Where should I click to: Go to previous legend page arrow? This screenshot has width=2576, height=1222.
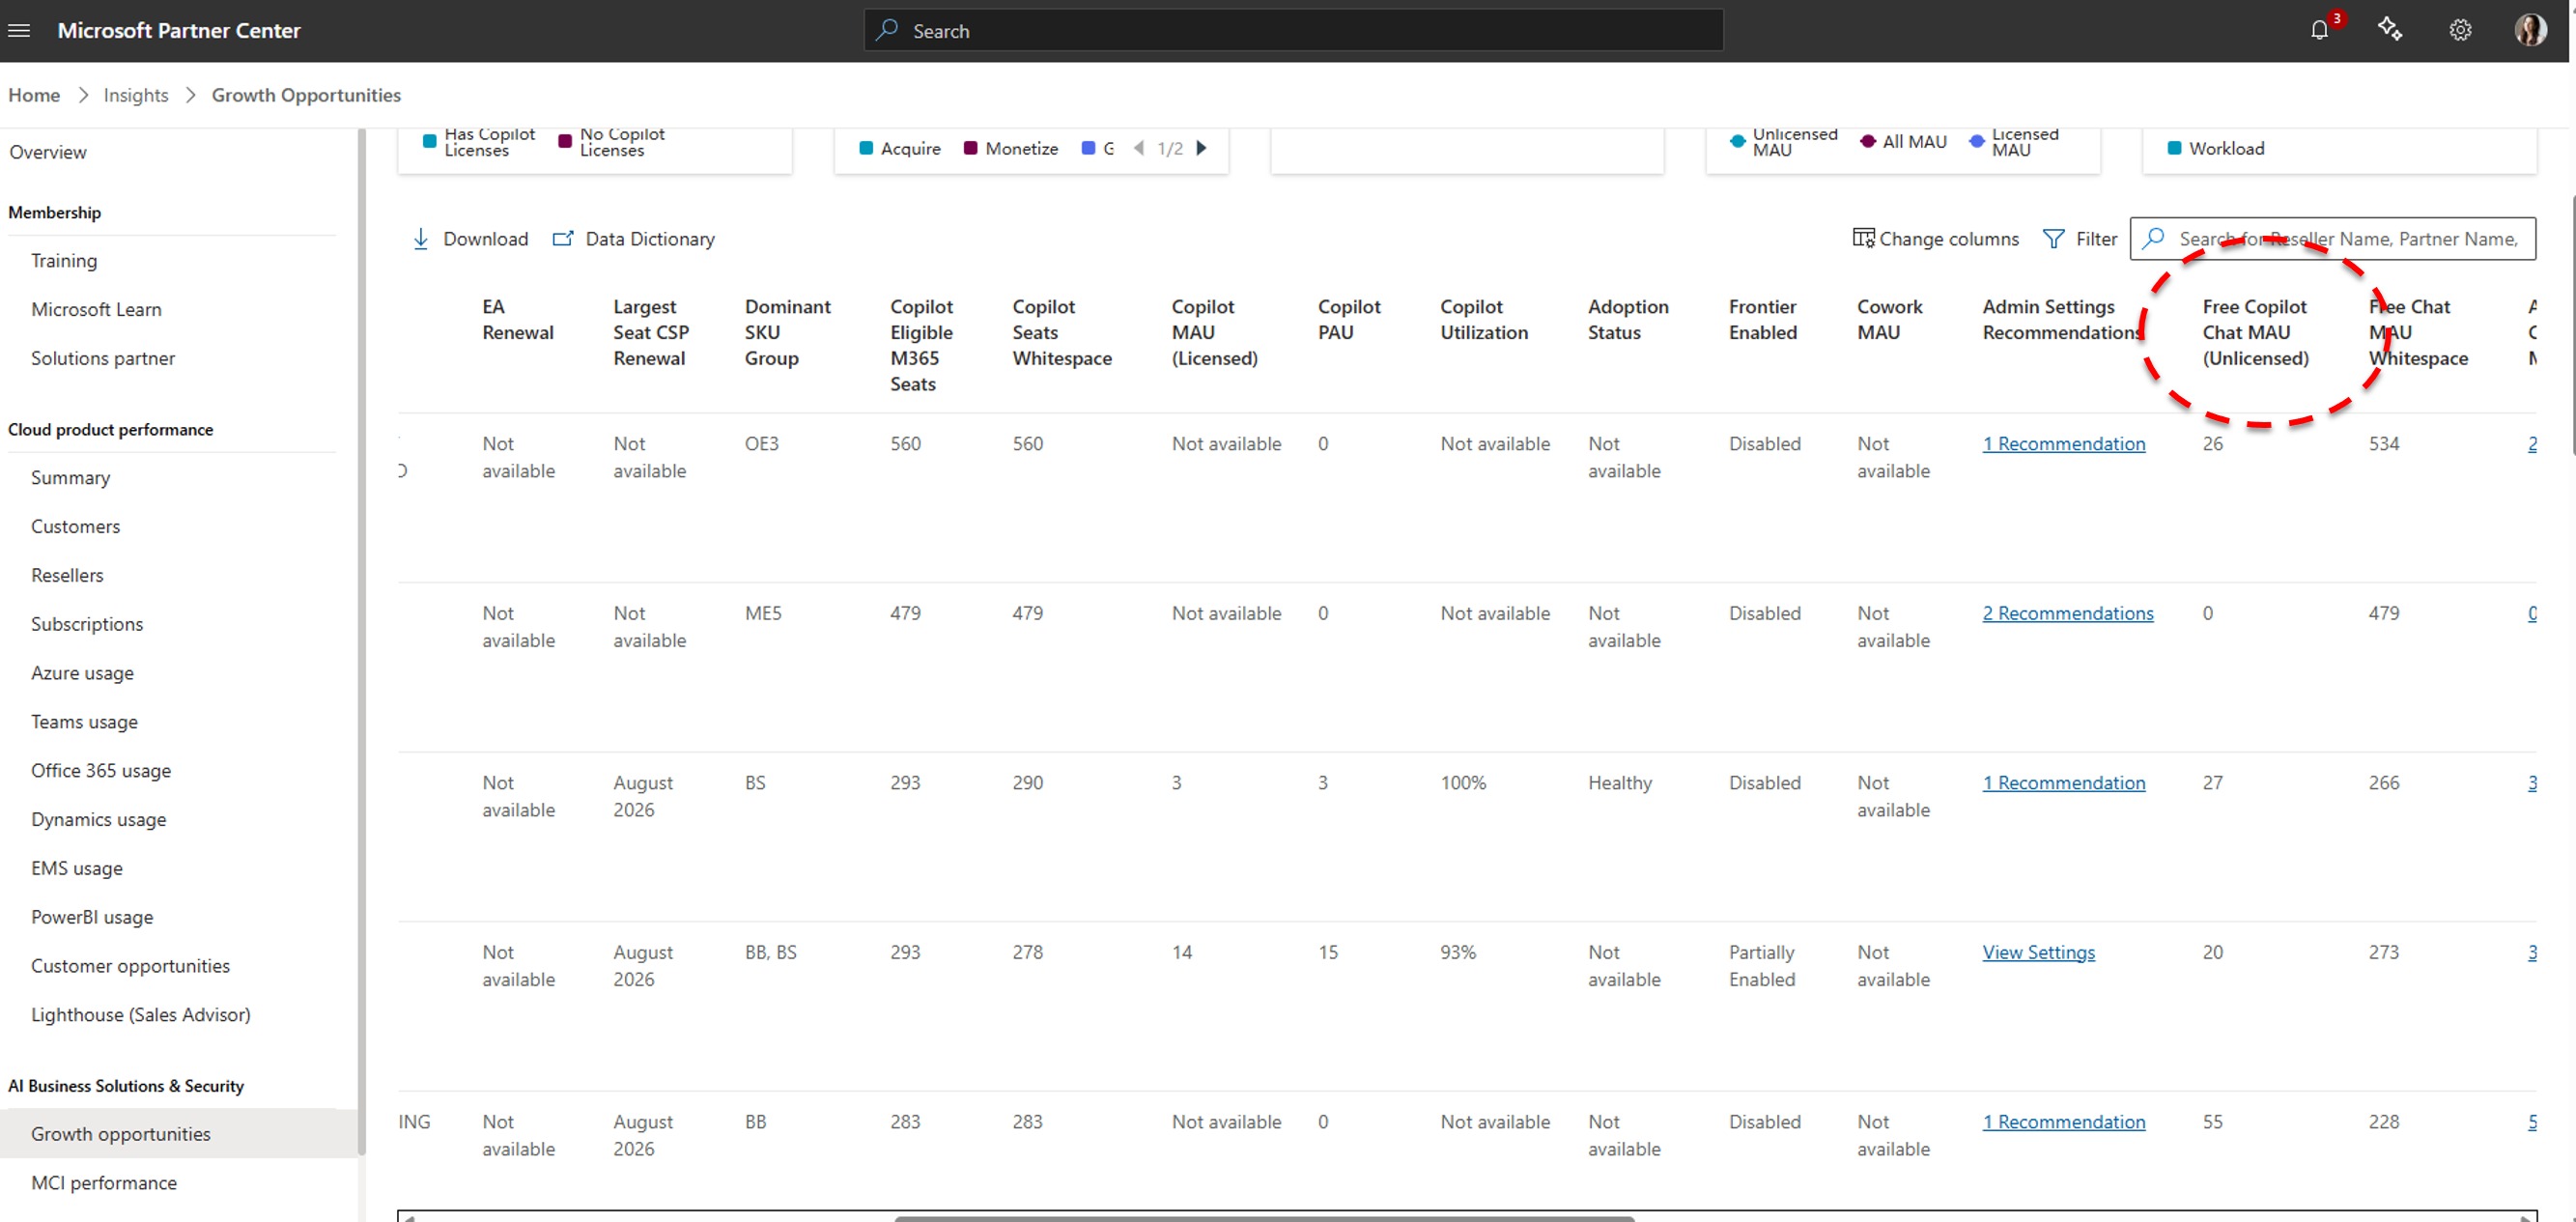click(x=1138, y=148)
